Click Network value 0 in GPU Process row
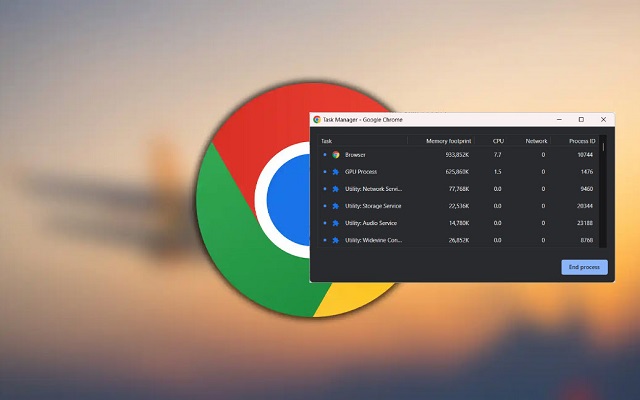 click(x=543, y=172)
